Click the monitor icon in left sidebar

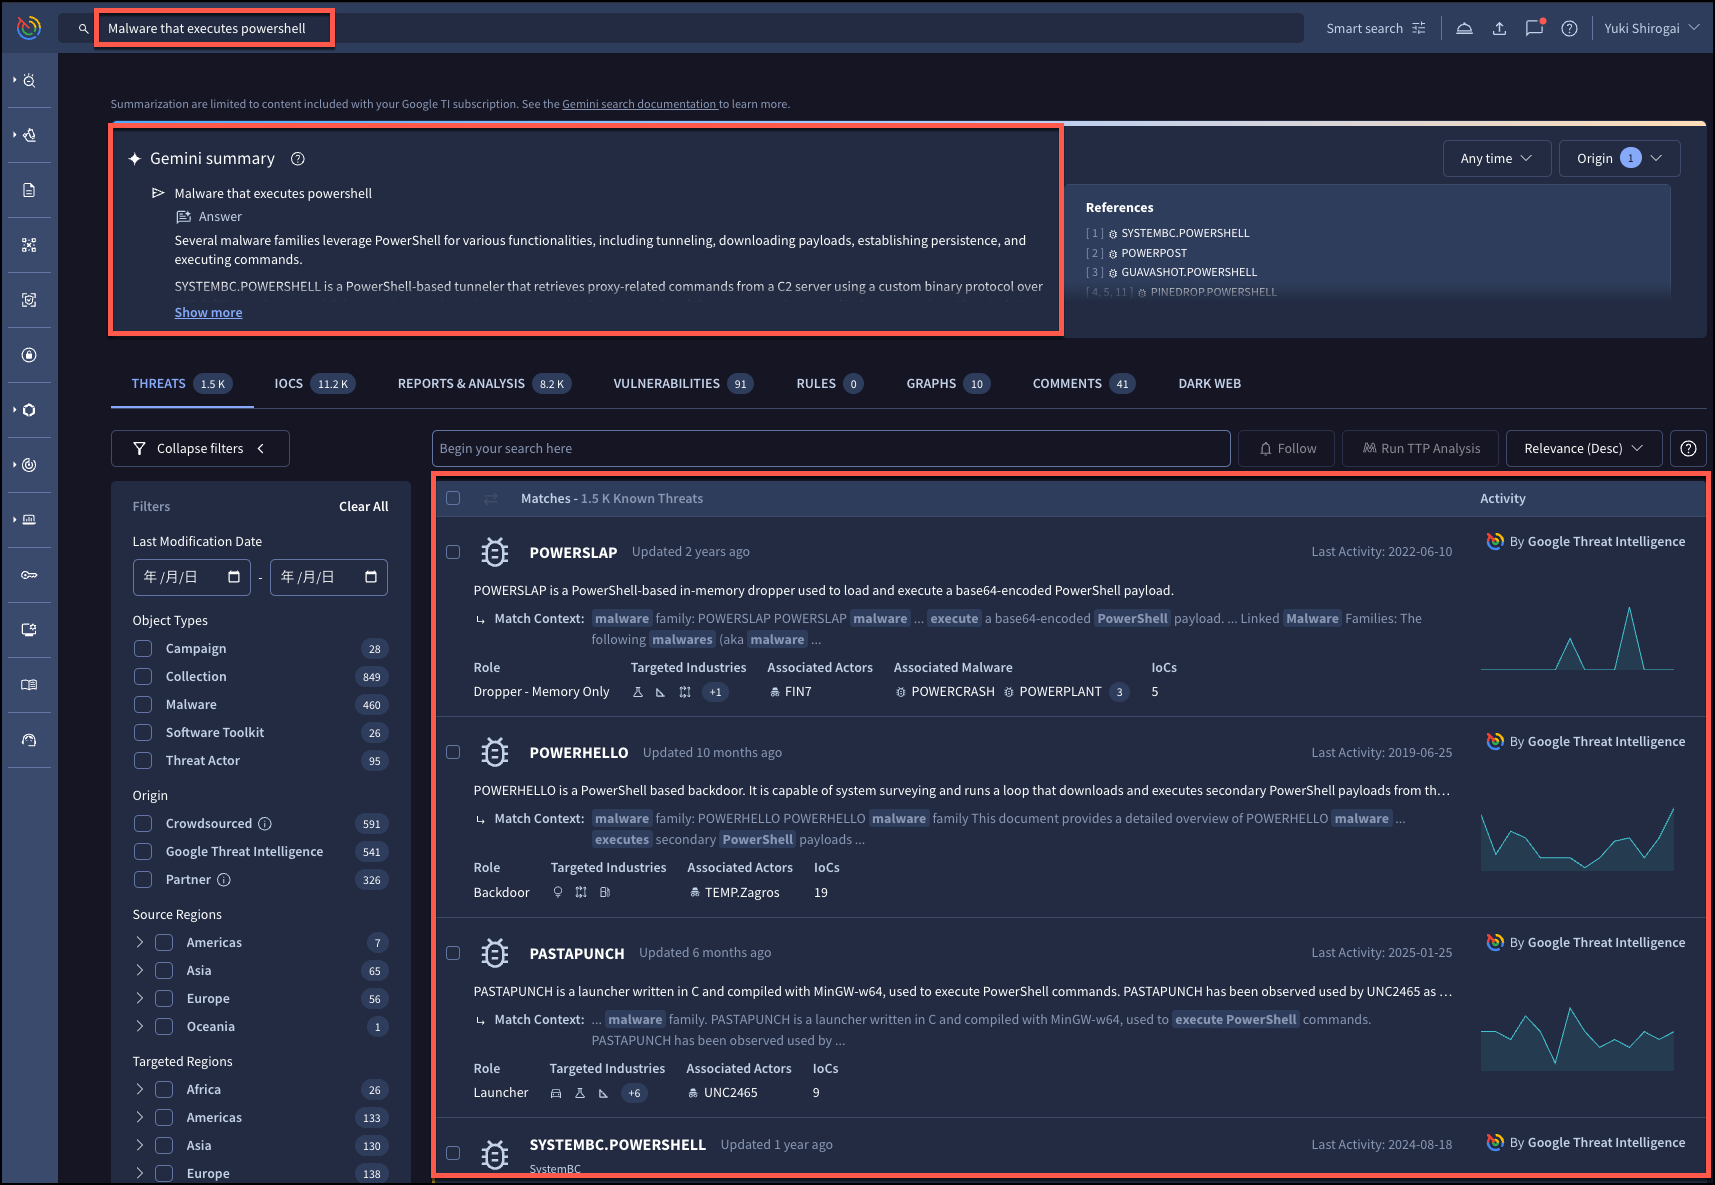pyautogui.click(x=29, y=630)
